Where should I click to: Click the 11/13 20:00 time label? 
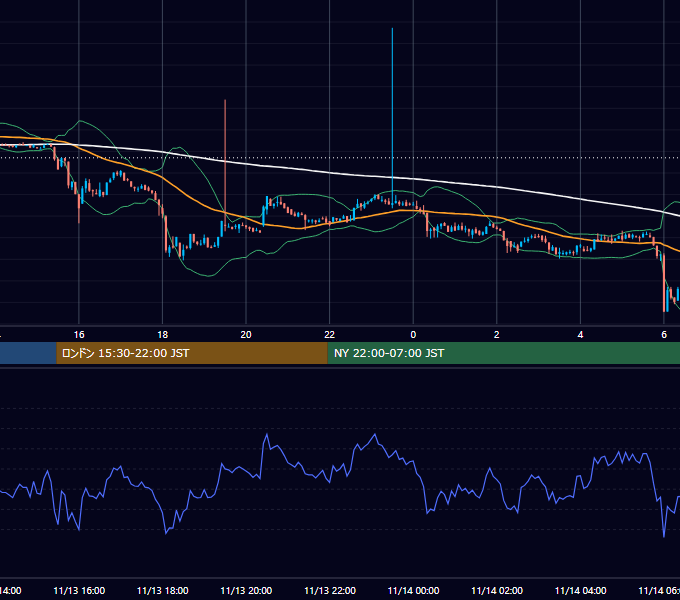pos(246,590)
